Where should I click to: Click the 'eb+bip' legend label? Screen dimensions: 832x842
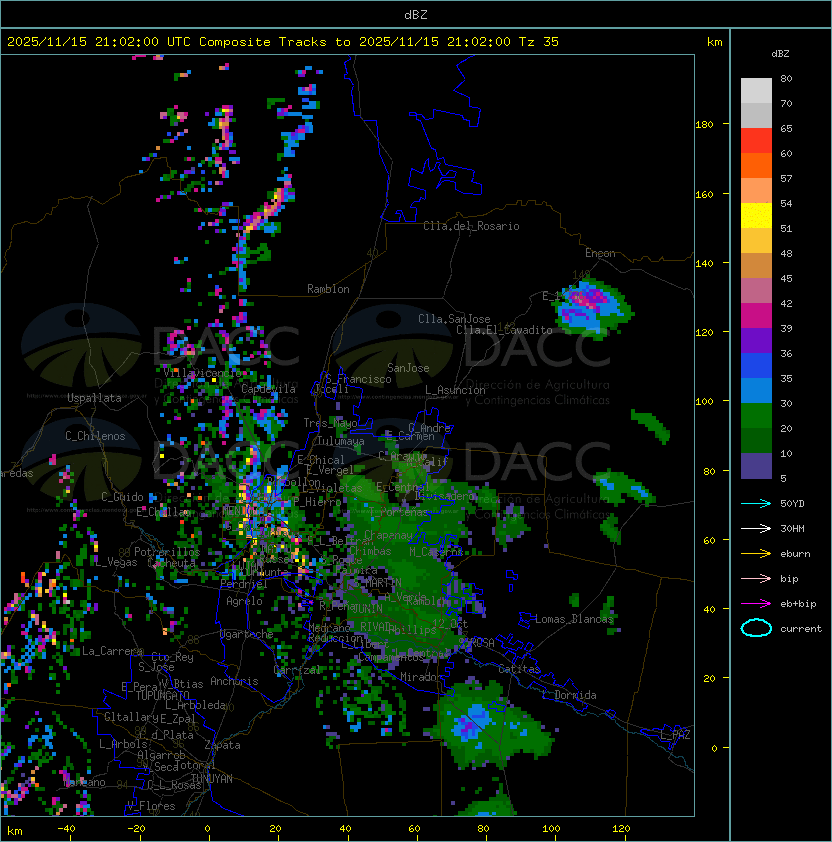point(798,604)
